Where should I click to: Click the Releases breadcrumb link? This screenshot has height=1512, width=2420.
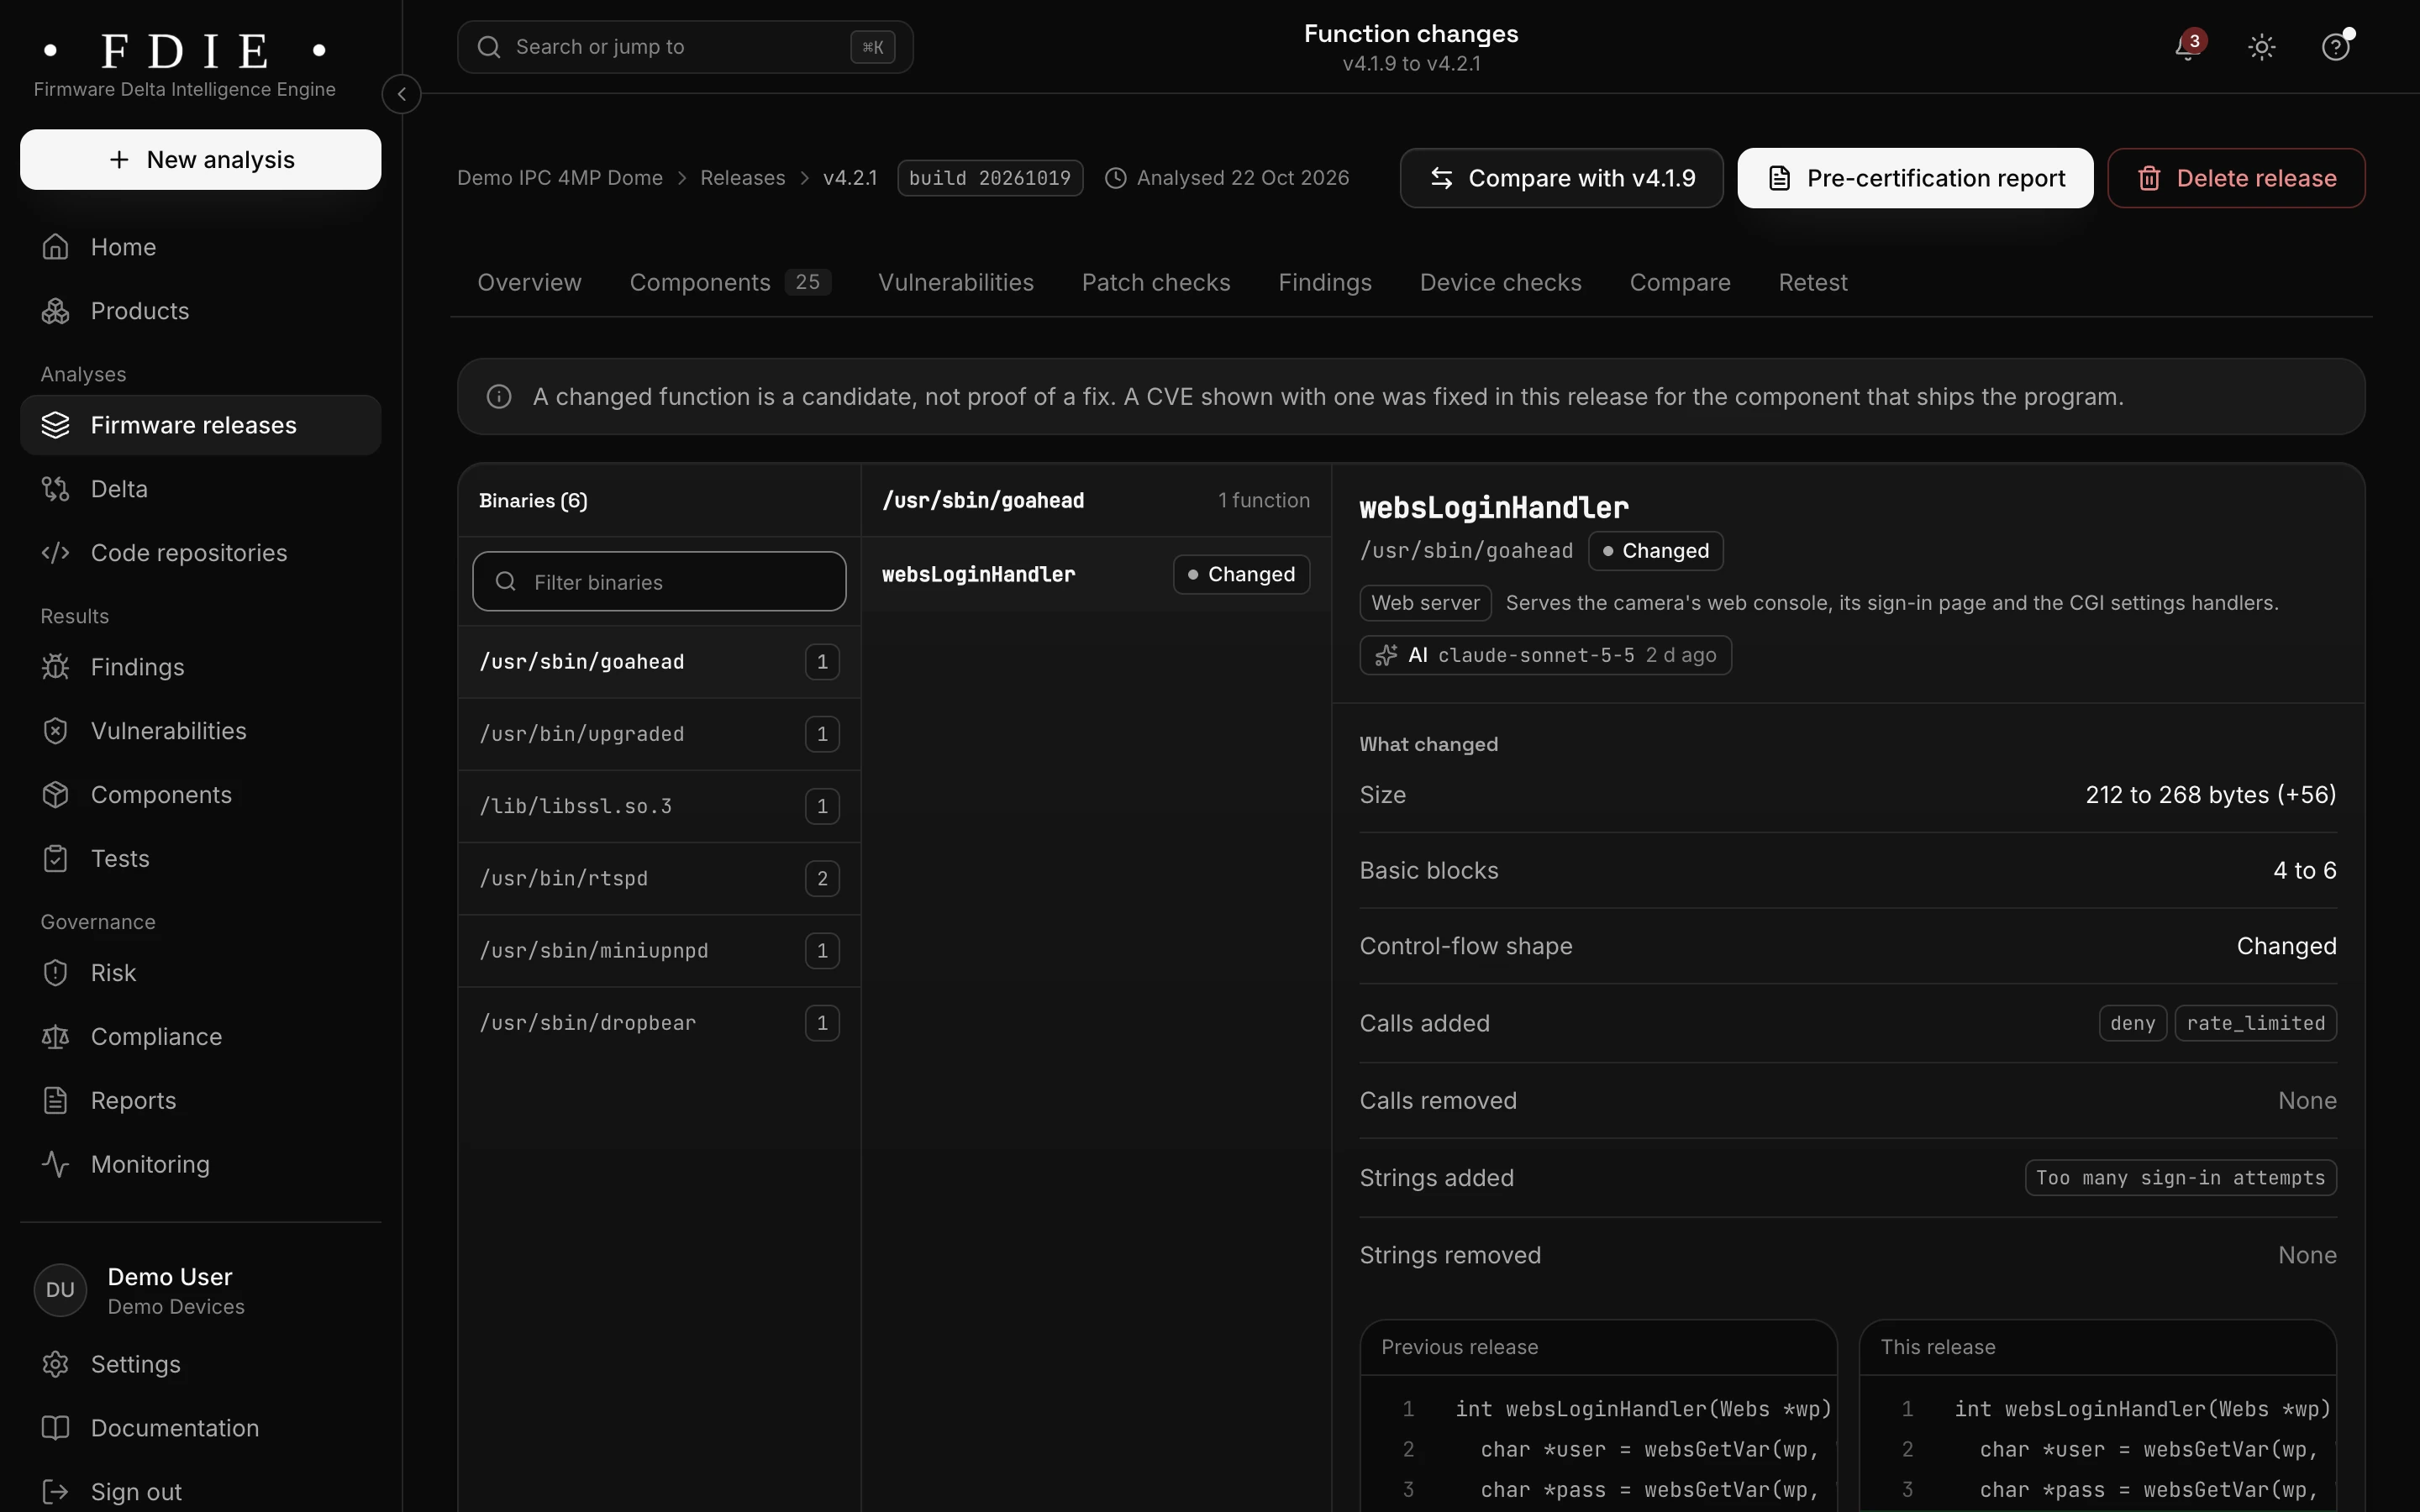(x=742, y=178)
